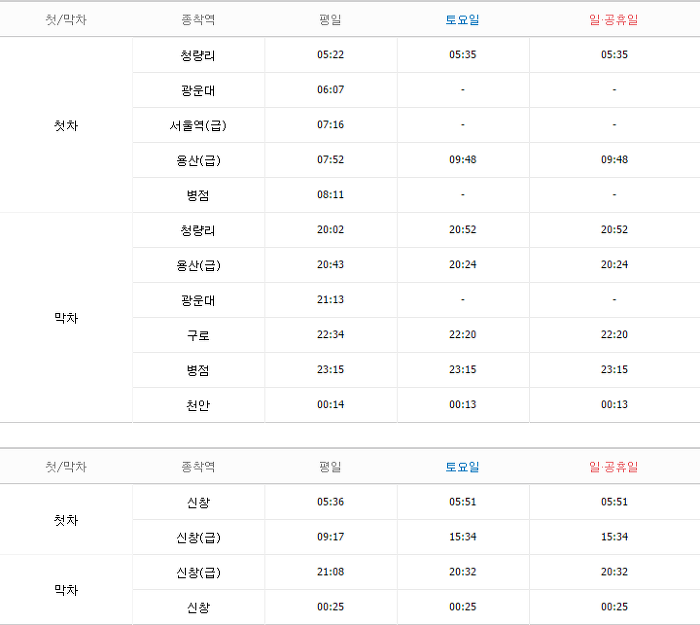Select the holiday-column 09:48 time for 용산(급)
The image size is (700, 625).
pyautogui.click(x=614, y=159)
